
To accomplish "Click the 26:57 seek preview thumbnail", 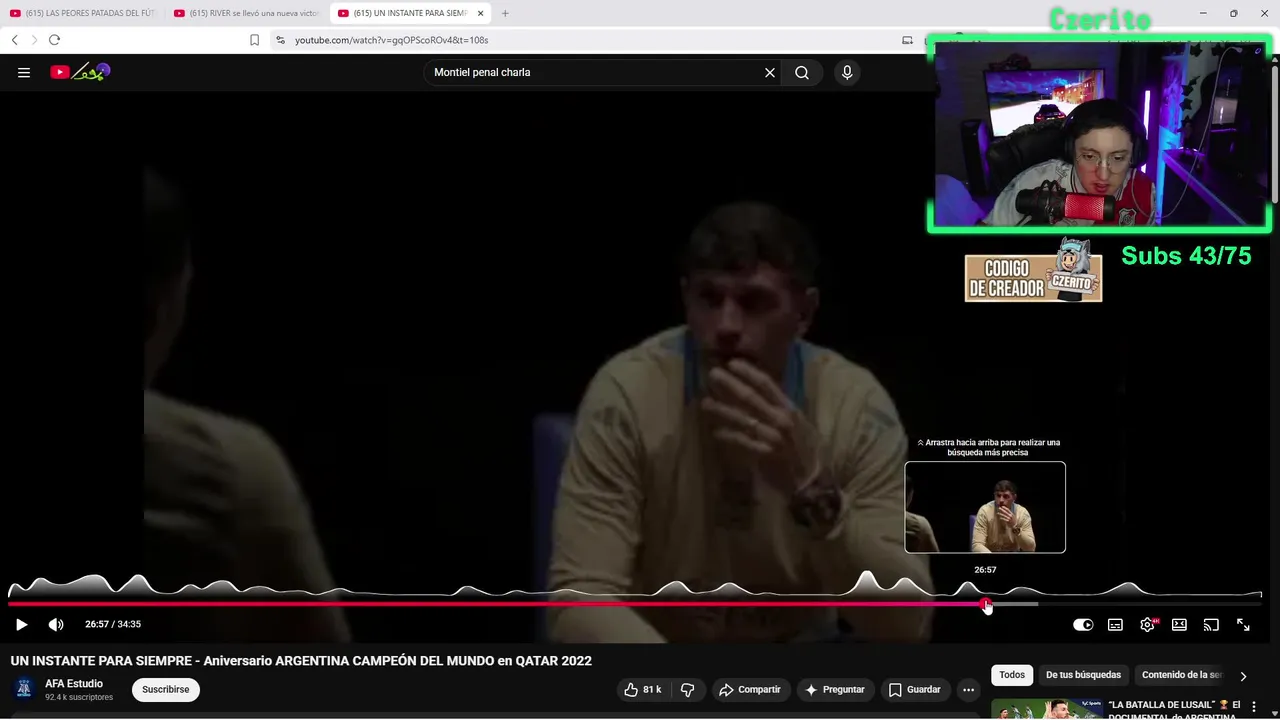I will click(985, 507).
